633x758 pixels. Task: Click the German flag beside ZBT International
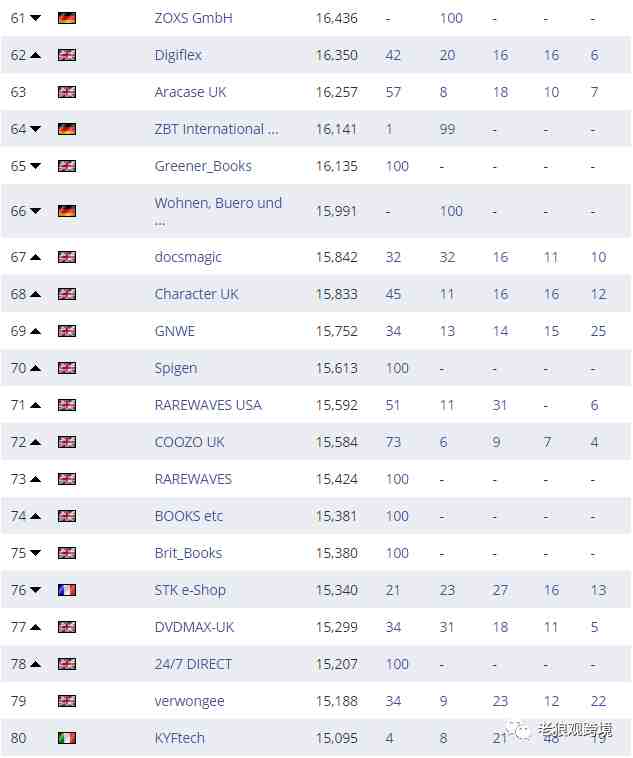point(67,129)
